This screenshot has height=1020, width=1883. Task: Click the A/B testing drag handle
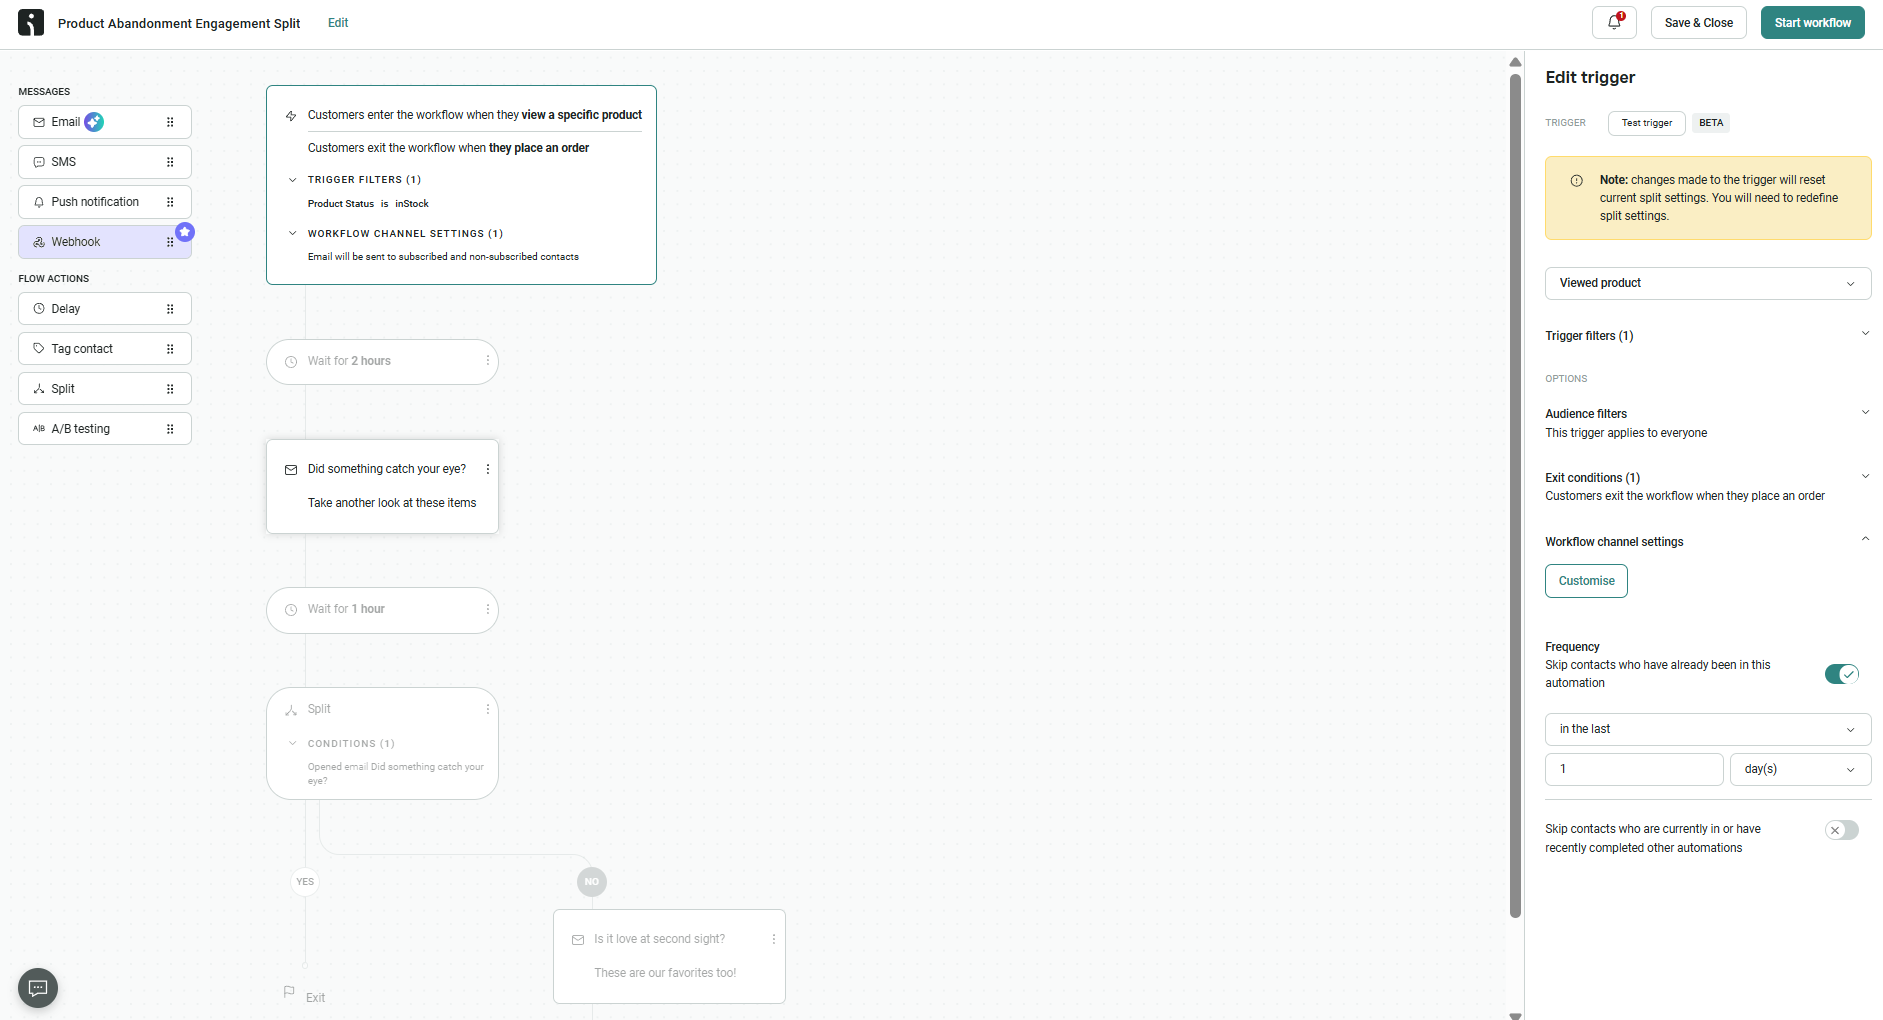tap(170, 429)
